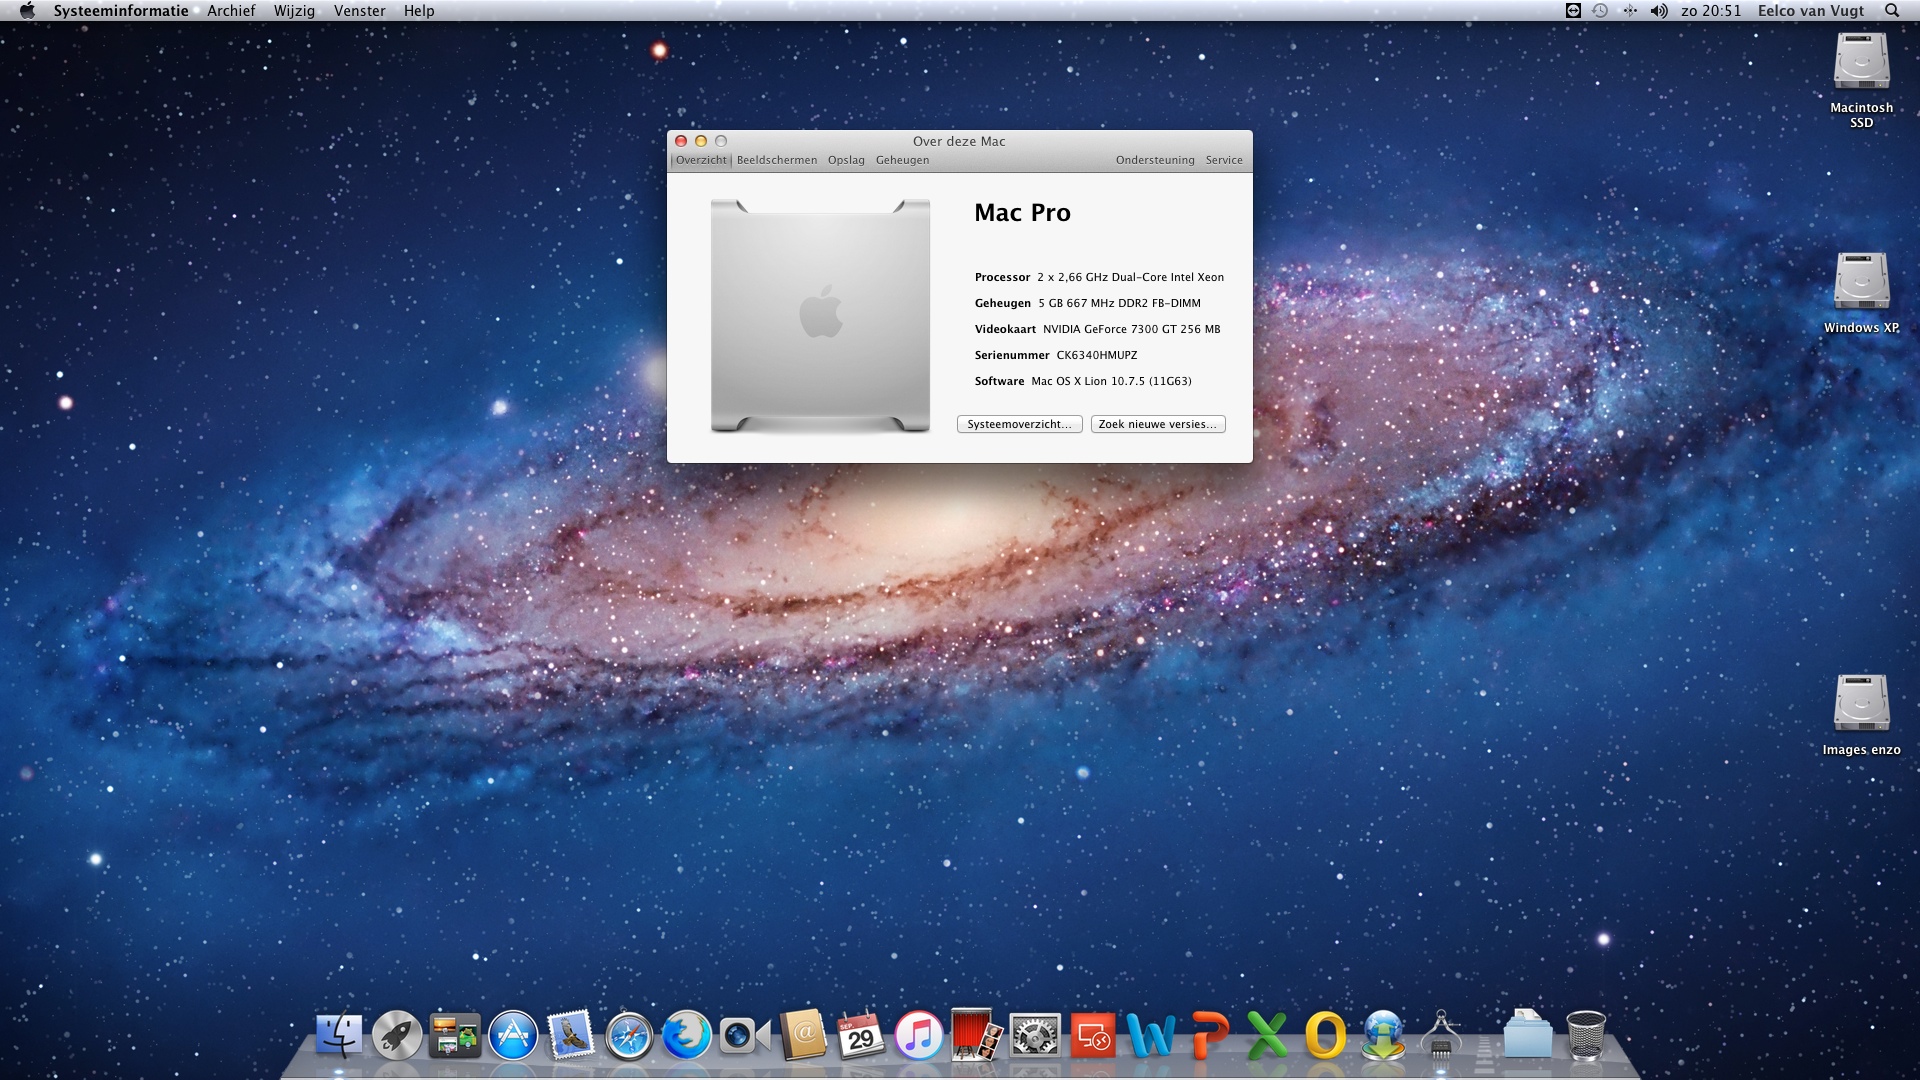Click the Systeemoverzicht... button
Viewport: 1920px width, 1080px height.
[x=1019, y=424]
